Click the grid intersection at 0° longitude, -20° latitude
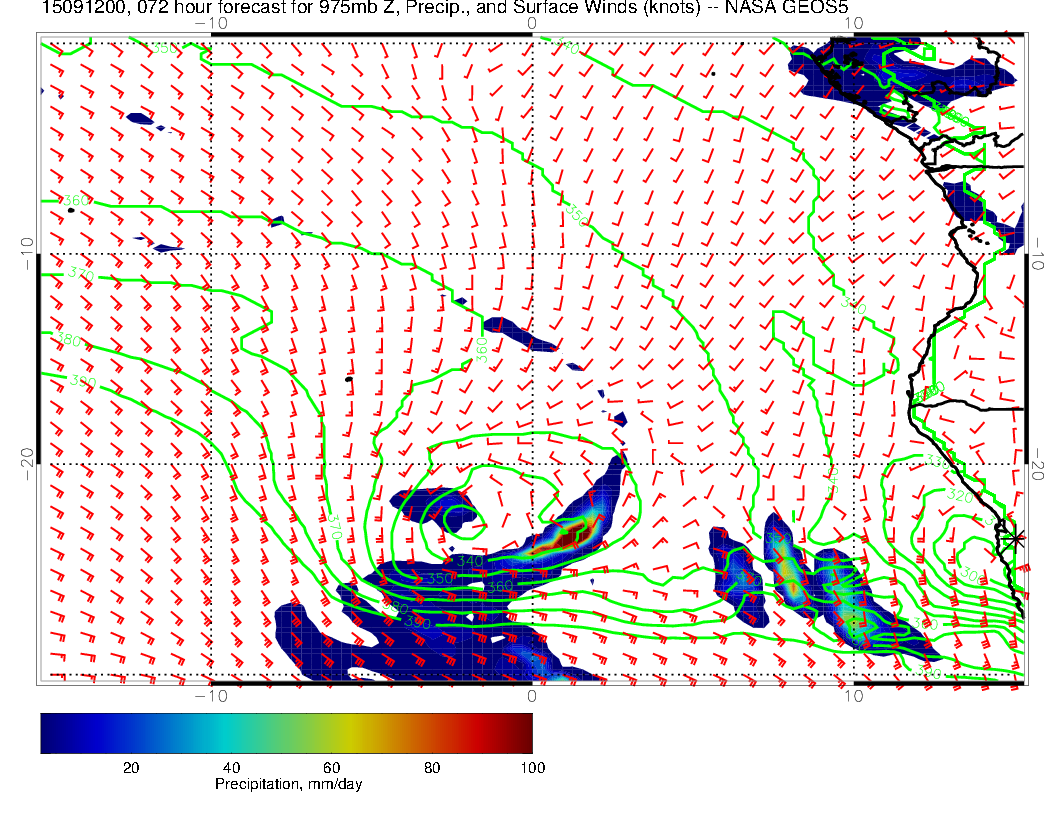The width and height of the screenshot is (1056, 816). [x=532, y=465]
